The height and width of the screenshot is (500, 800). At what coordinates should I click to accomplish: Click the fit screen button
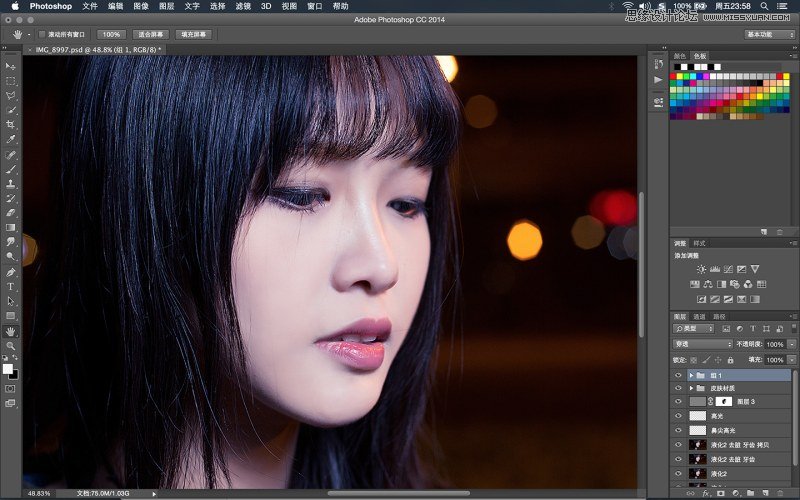point(151,34)
